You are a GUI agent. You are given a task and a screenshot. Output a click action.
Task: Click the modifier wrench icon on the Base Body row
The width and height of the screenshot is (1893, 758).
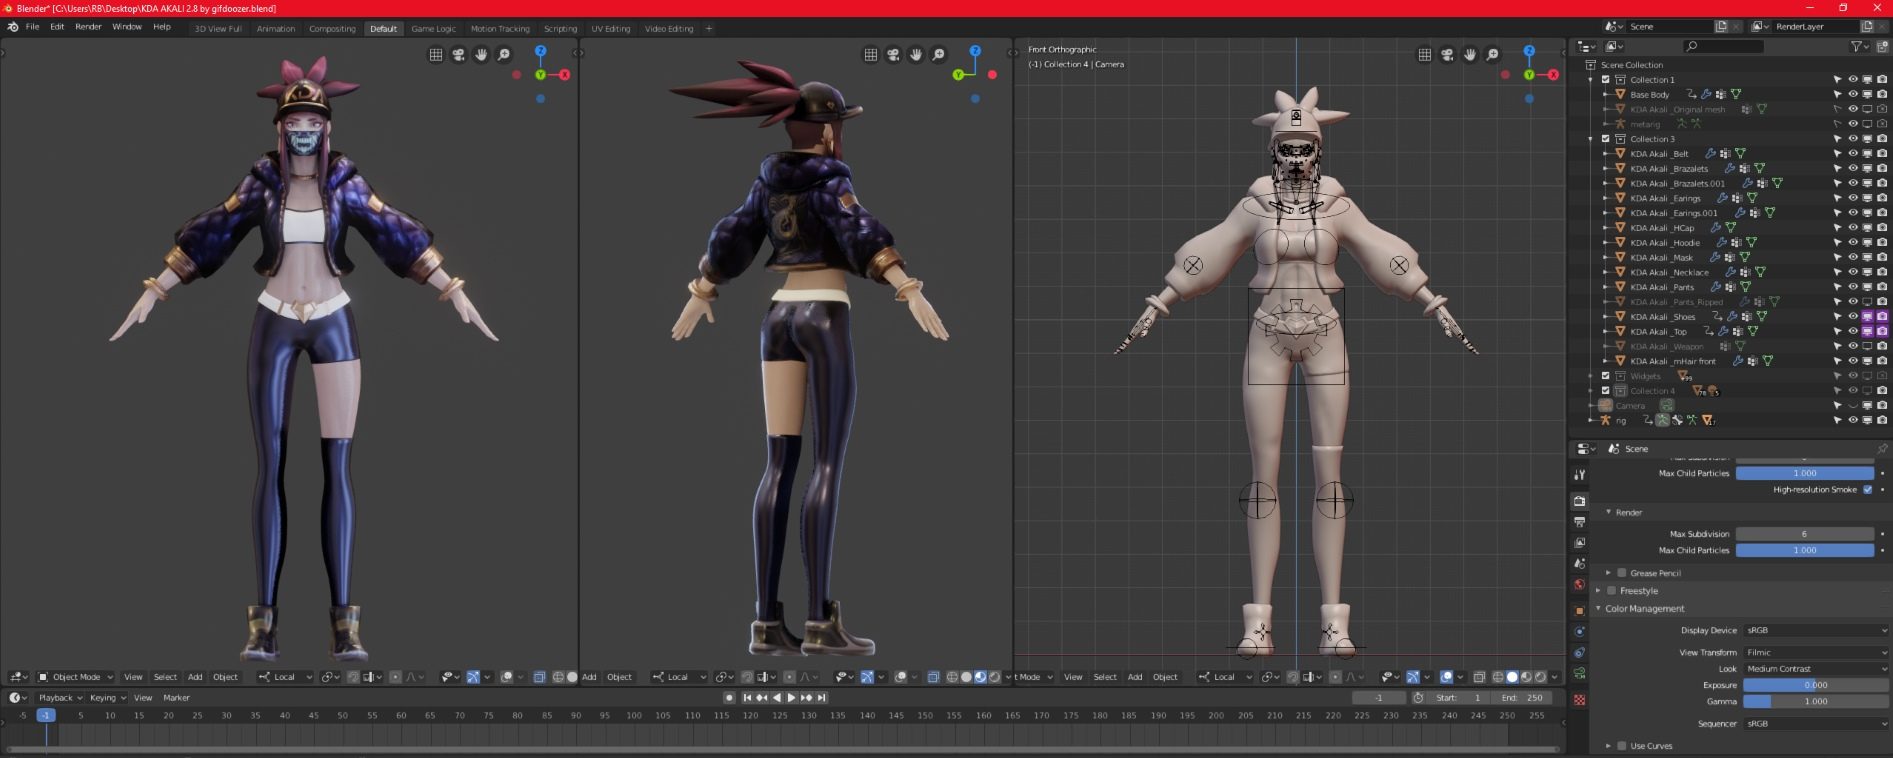click(1707, 94)
